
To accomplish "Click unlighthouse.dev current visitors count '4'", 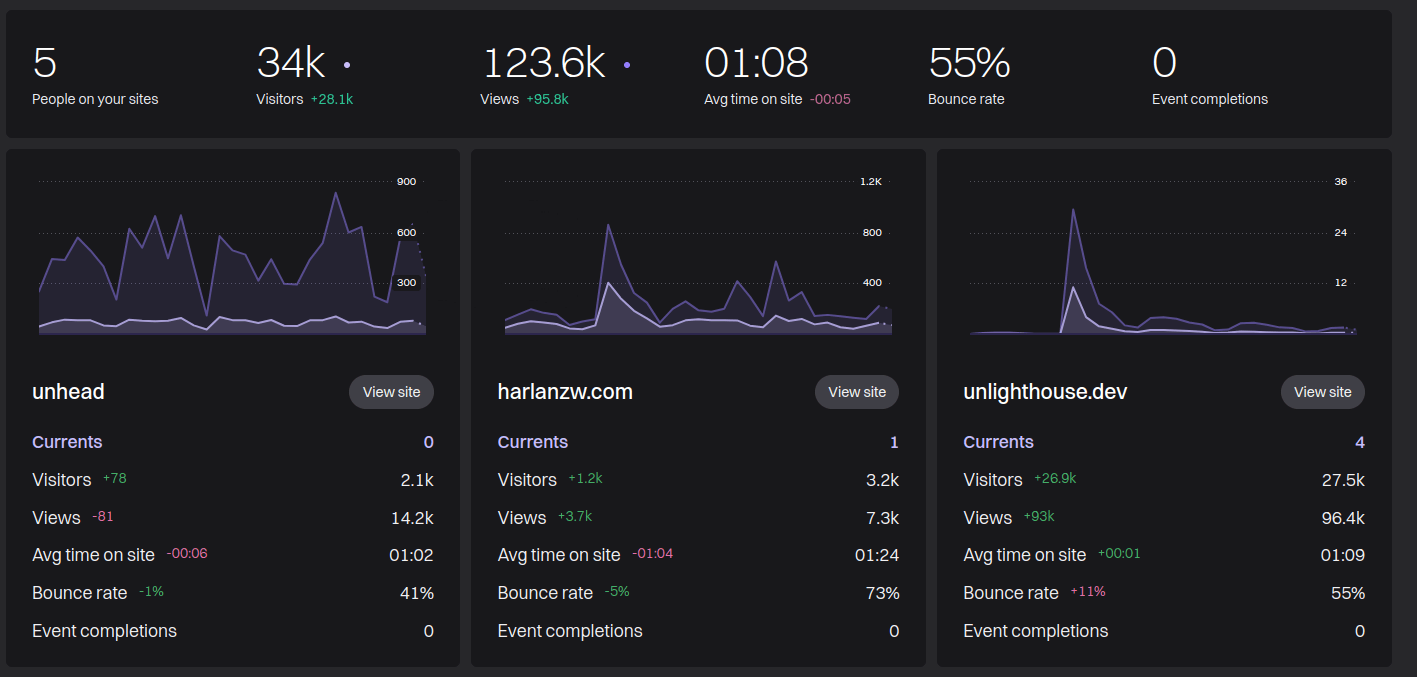I will tap(1360, 442).
